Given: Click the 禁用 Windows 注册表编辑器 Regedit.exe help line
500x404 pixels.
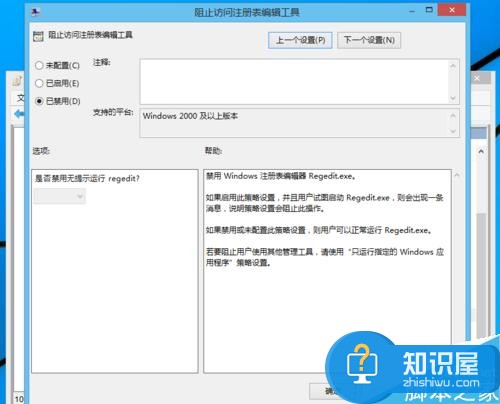Looking at the screenshot, I should click(x=281, y=176).
